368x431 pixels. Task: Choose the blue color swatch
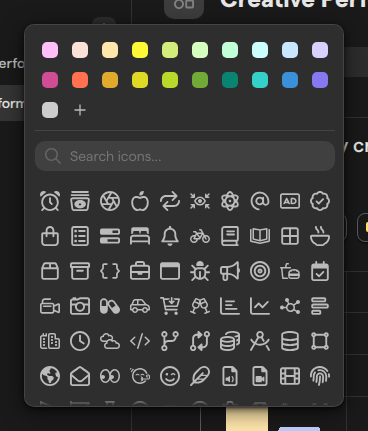(x=290, y=80)
